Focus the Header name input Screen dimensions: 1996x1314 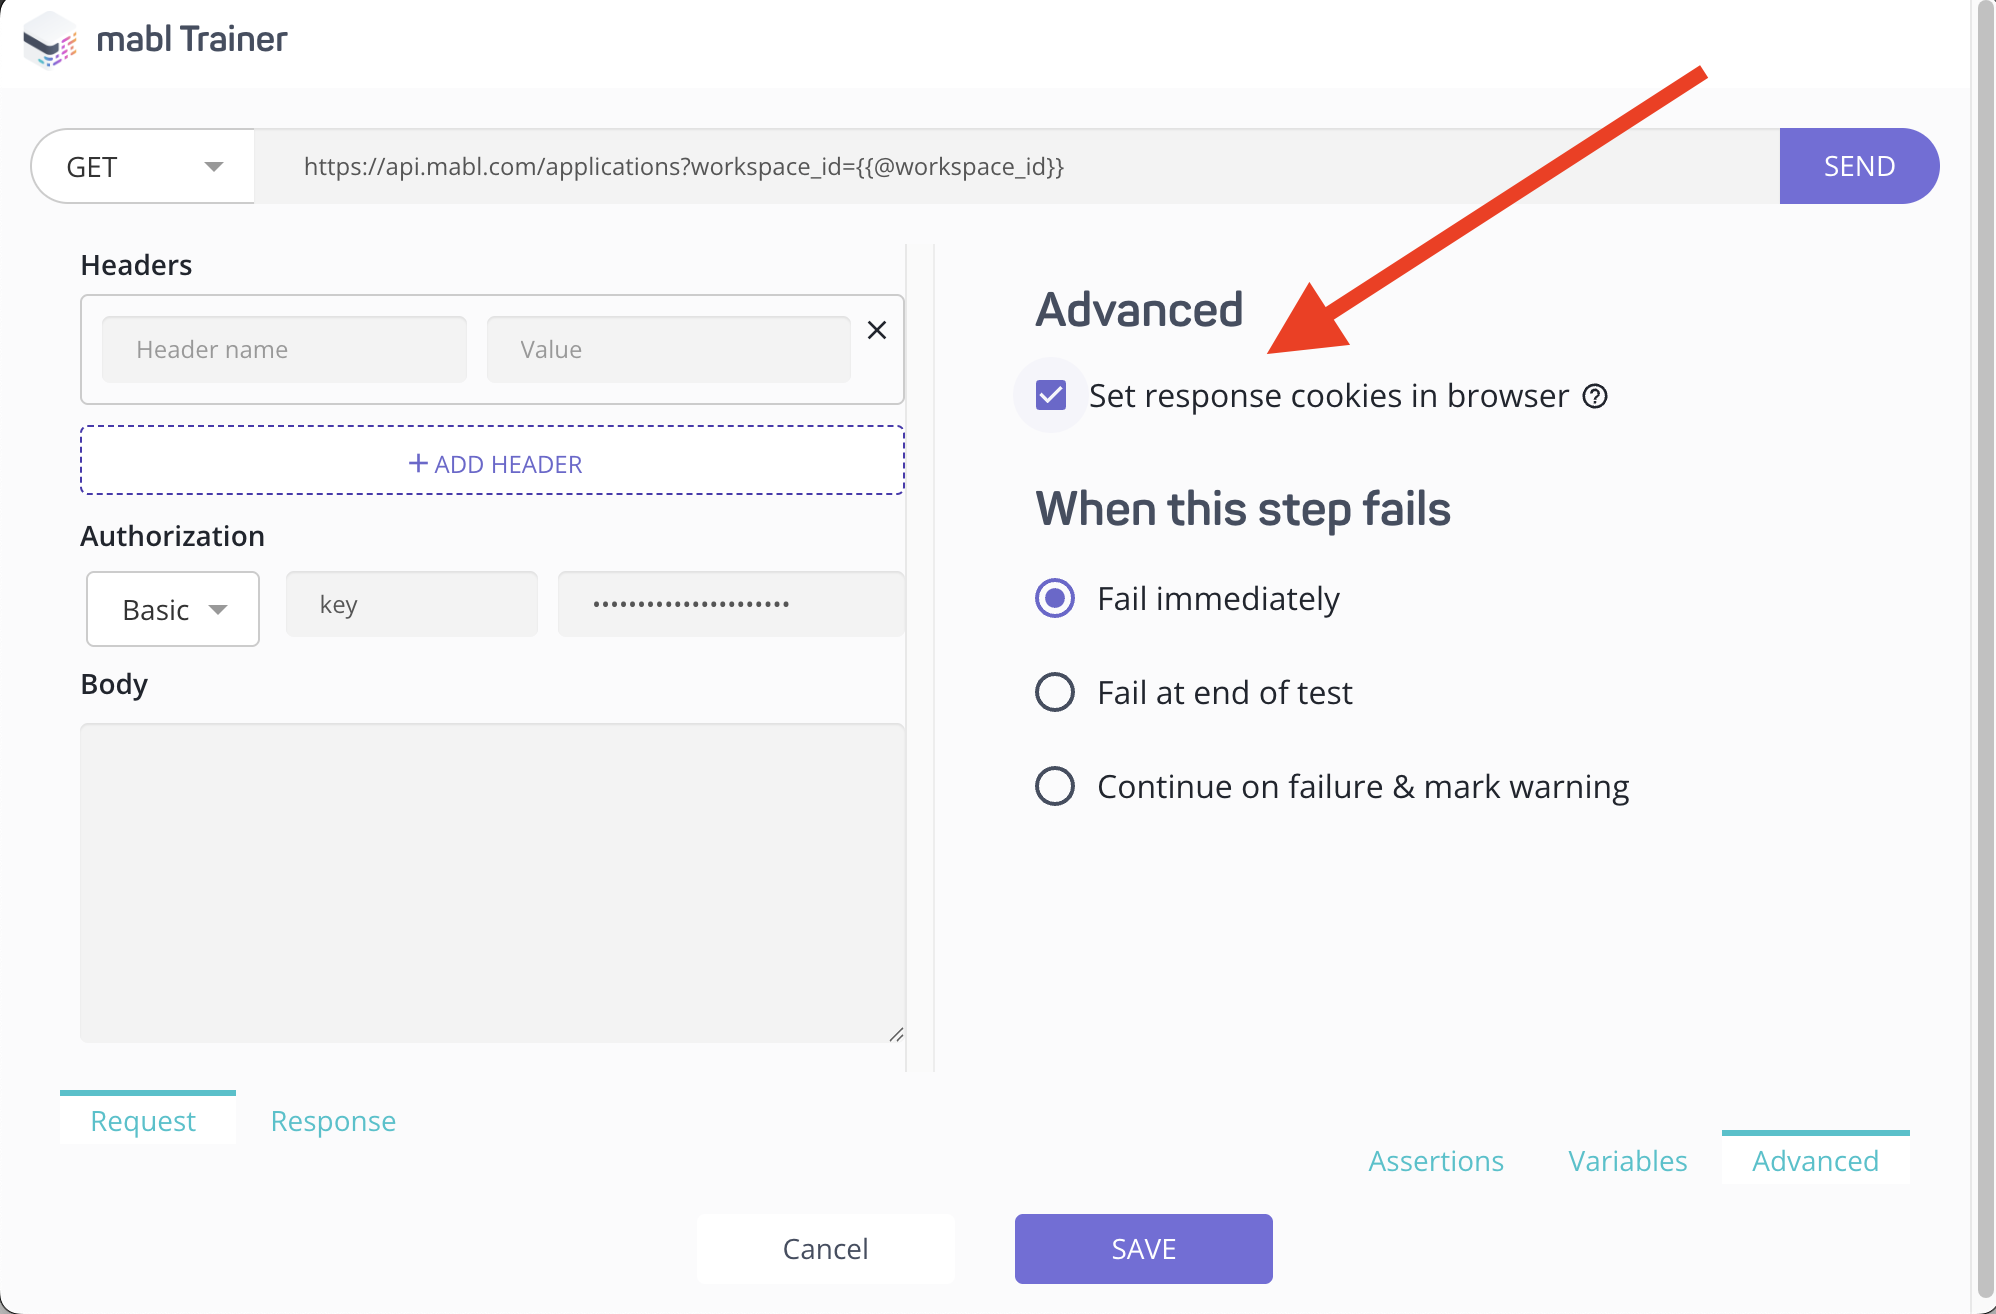[x=284, y=350]
